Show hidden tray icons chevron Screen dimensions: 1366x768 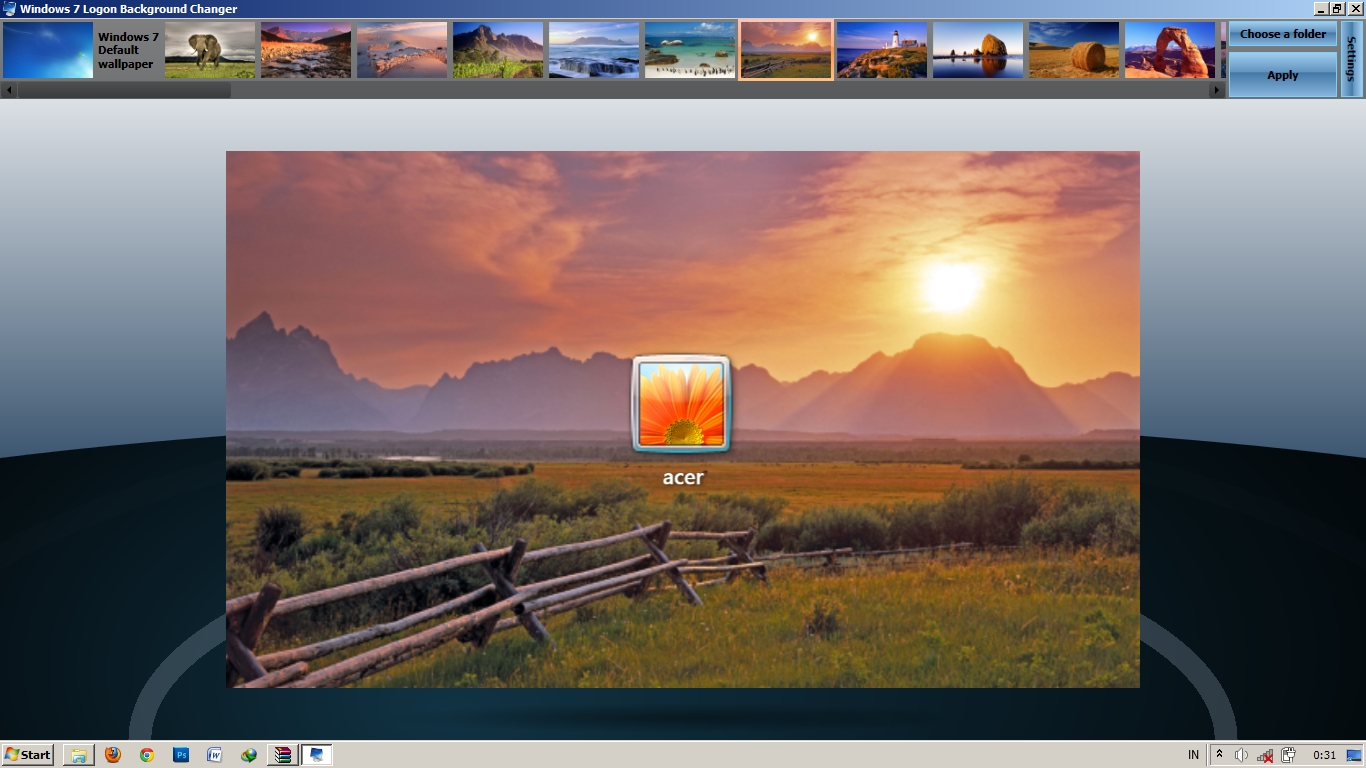pyautogui.click(x=1219, y=755)
